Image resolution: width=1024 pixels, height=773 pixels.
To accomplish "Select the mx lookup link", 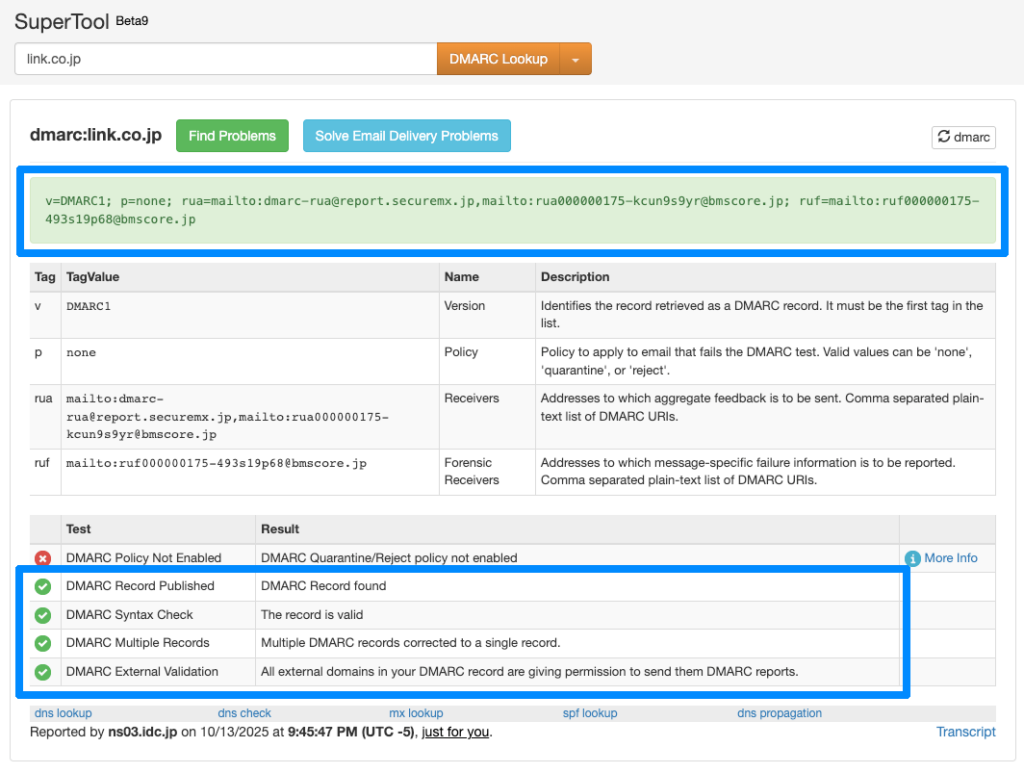I will [416, 713].
